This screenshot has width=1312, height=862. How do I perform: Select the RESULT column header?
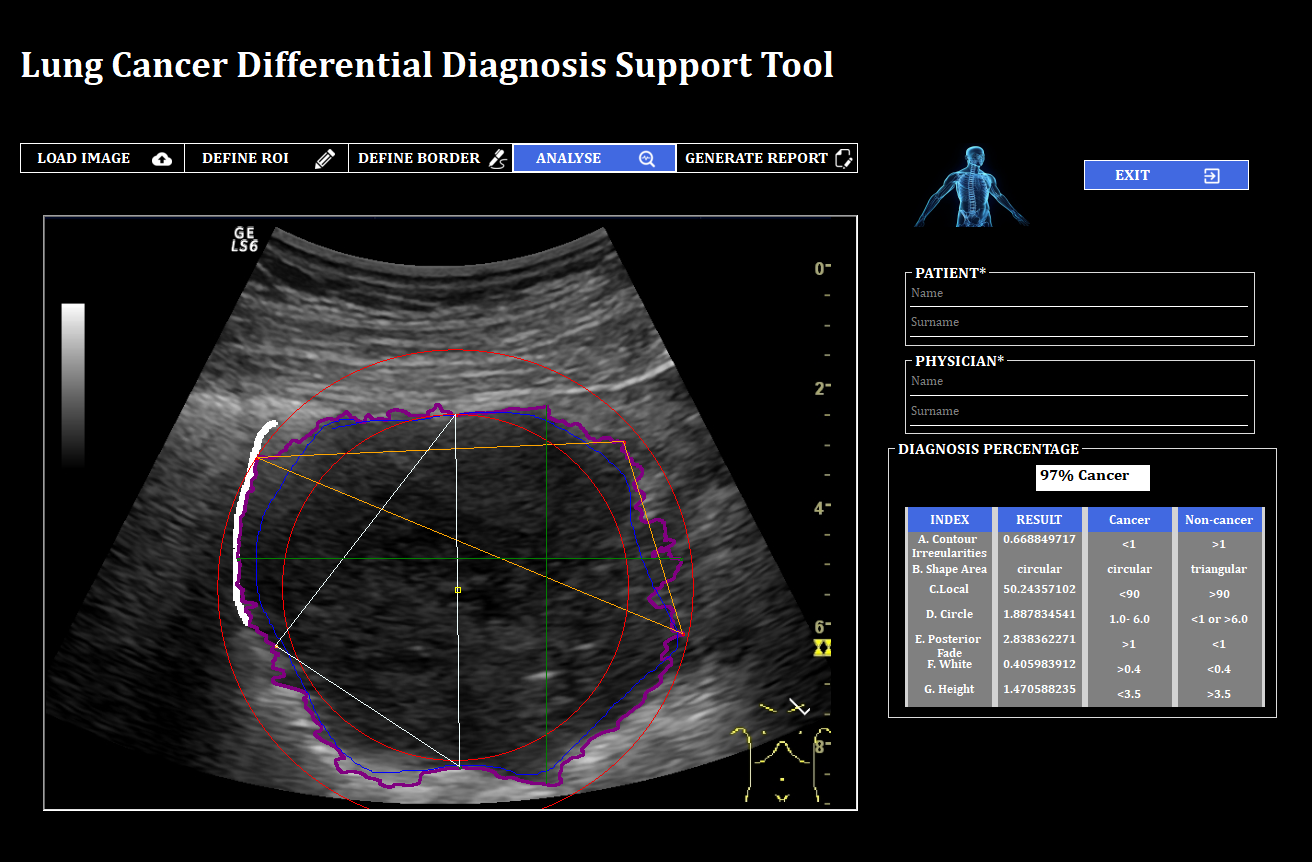point(1038,520)
